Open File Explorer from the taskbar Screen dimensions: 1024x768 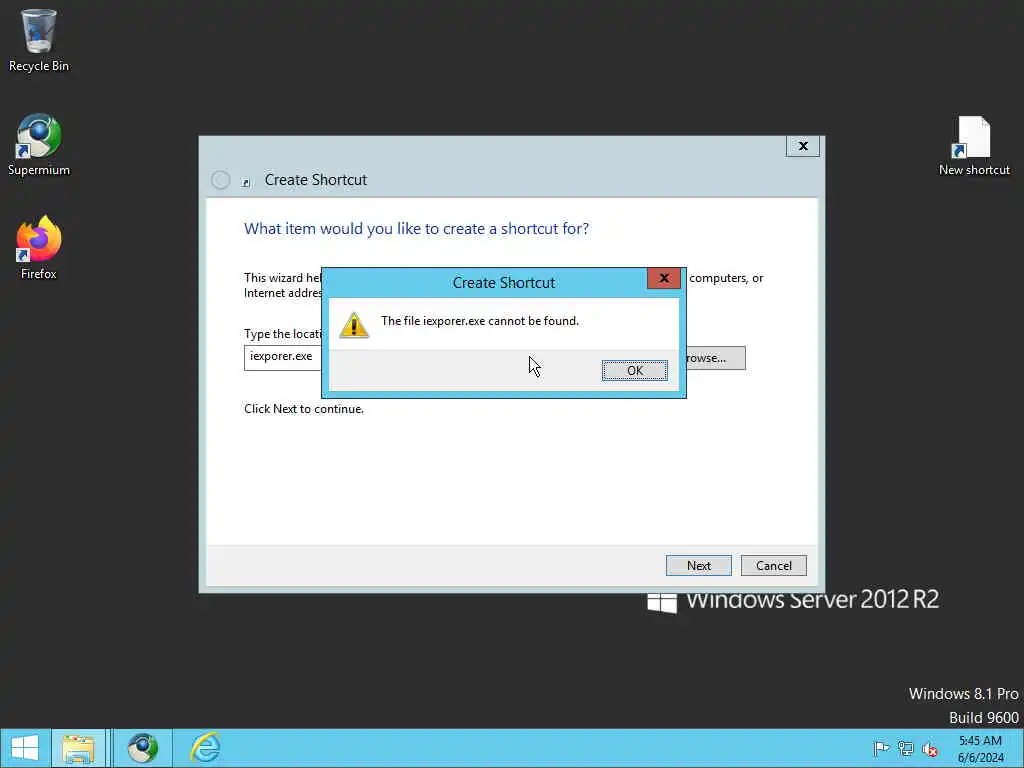78,748
